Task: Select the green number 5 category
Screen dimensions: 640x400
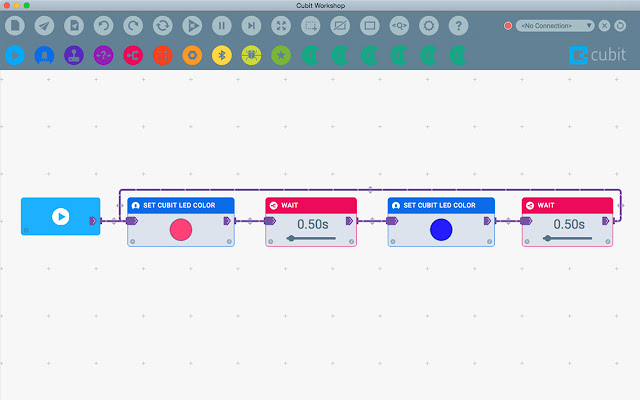Action: point(429,55)
